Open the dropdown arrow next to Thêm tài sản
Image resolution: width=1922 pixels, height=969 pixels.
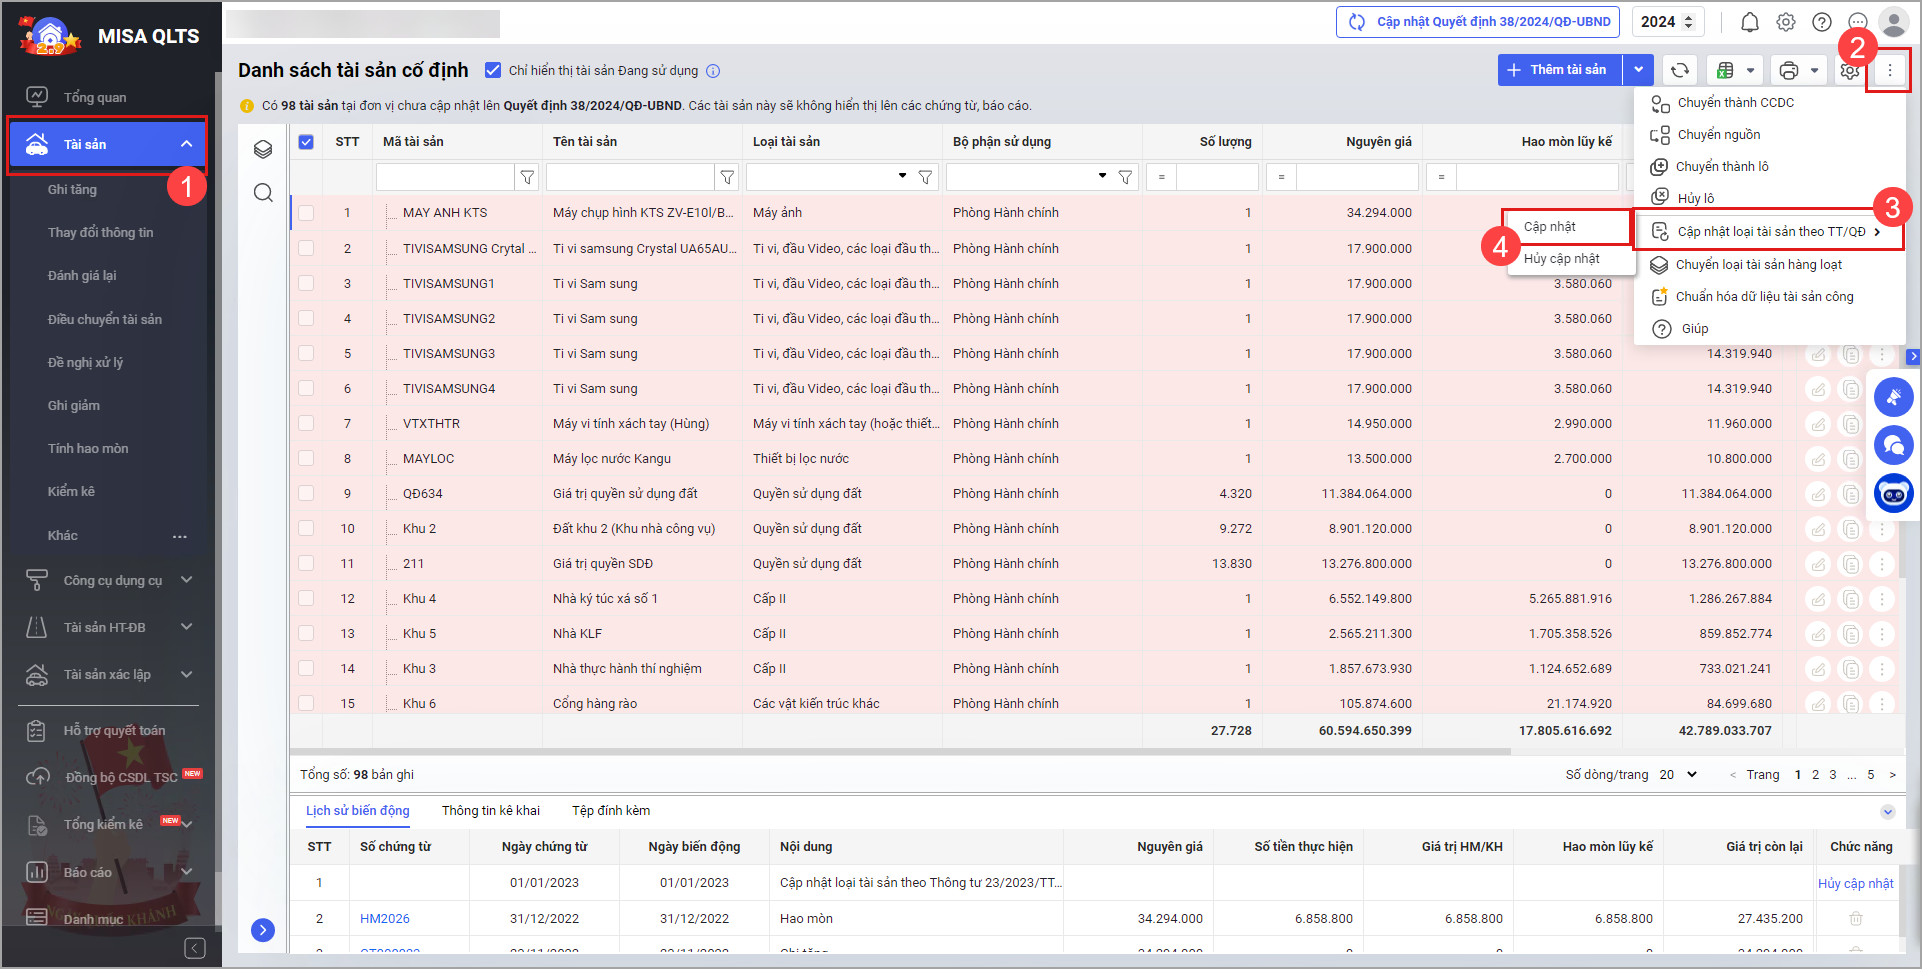click(x=1638, y=70)
